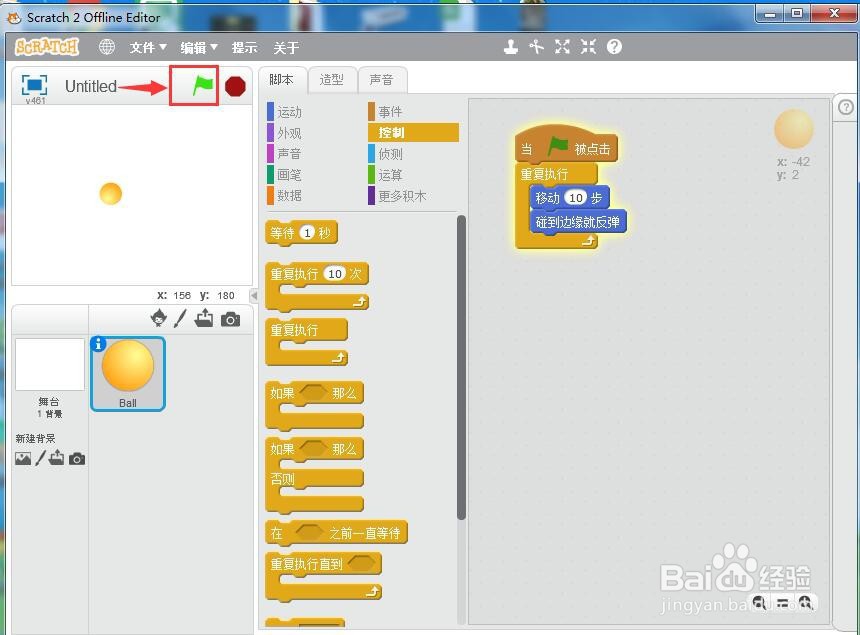
Task: Toggle full screen stage mode icon
Action: click(34, 85)
